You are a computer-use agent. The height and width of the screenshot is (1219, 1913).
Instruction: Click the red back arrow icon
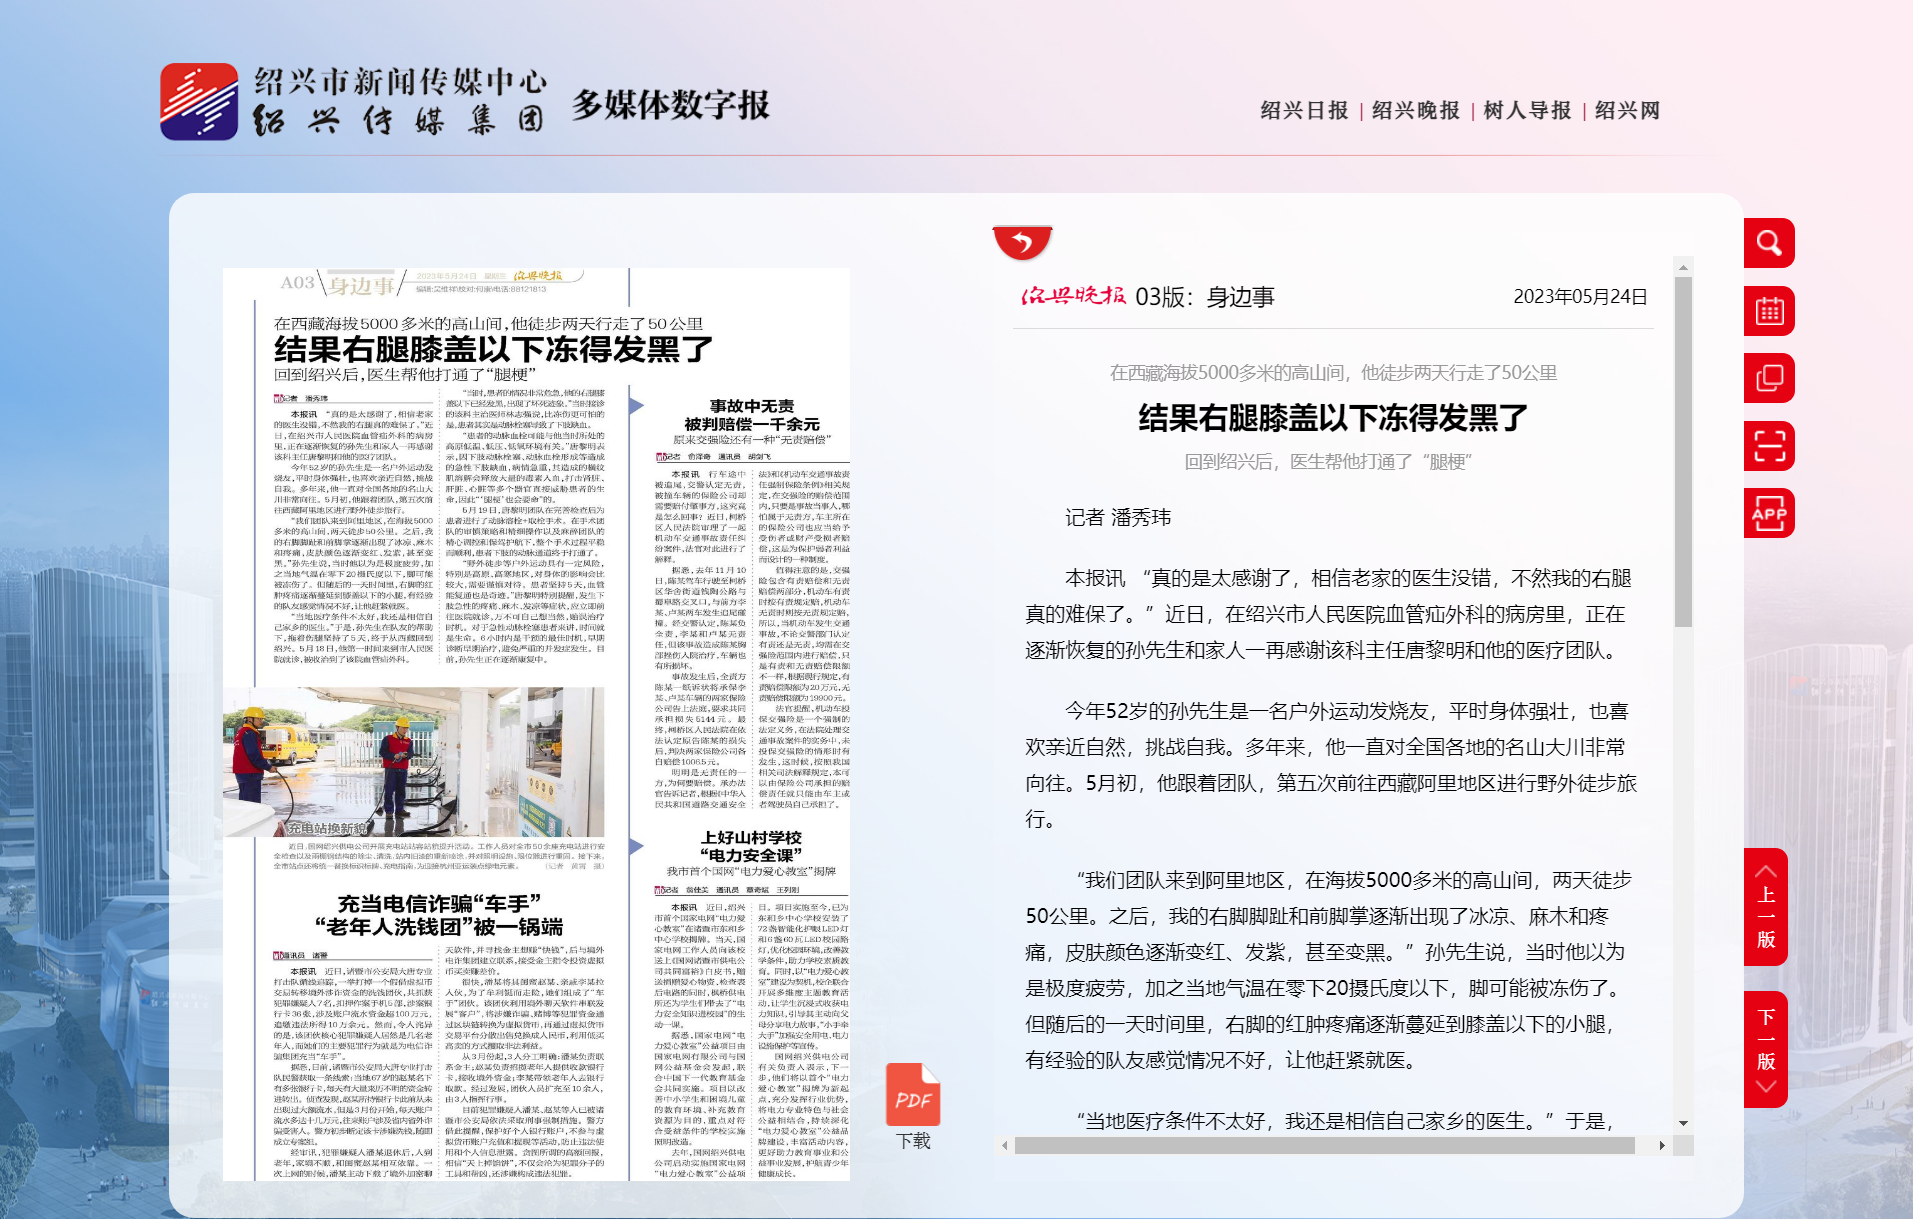[x=1022, y=242]
